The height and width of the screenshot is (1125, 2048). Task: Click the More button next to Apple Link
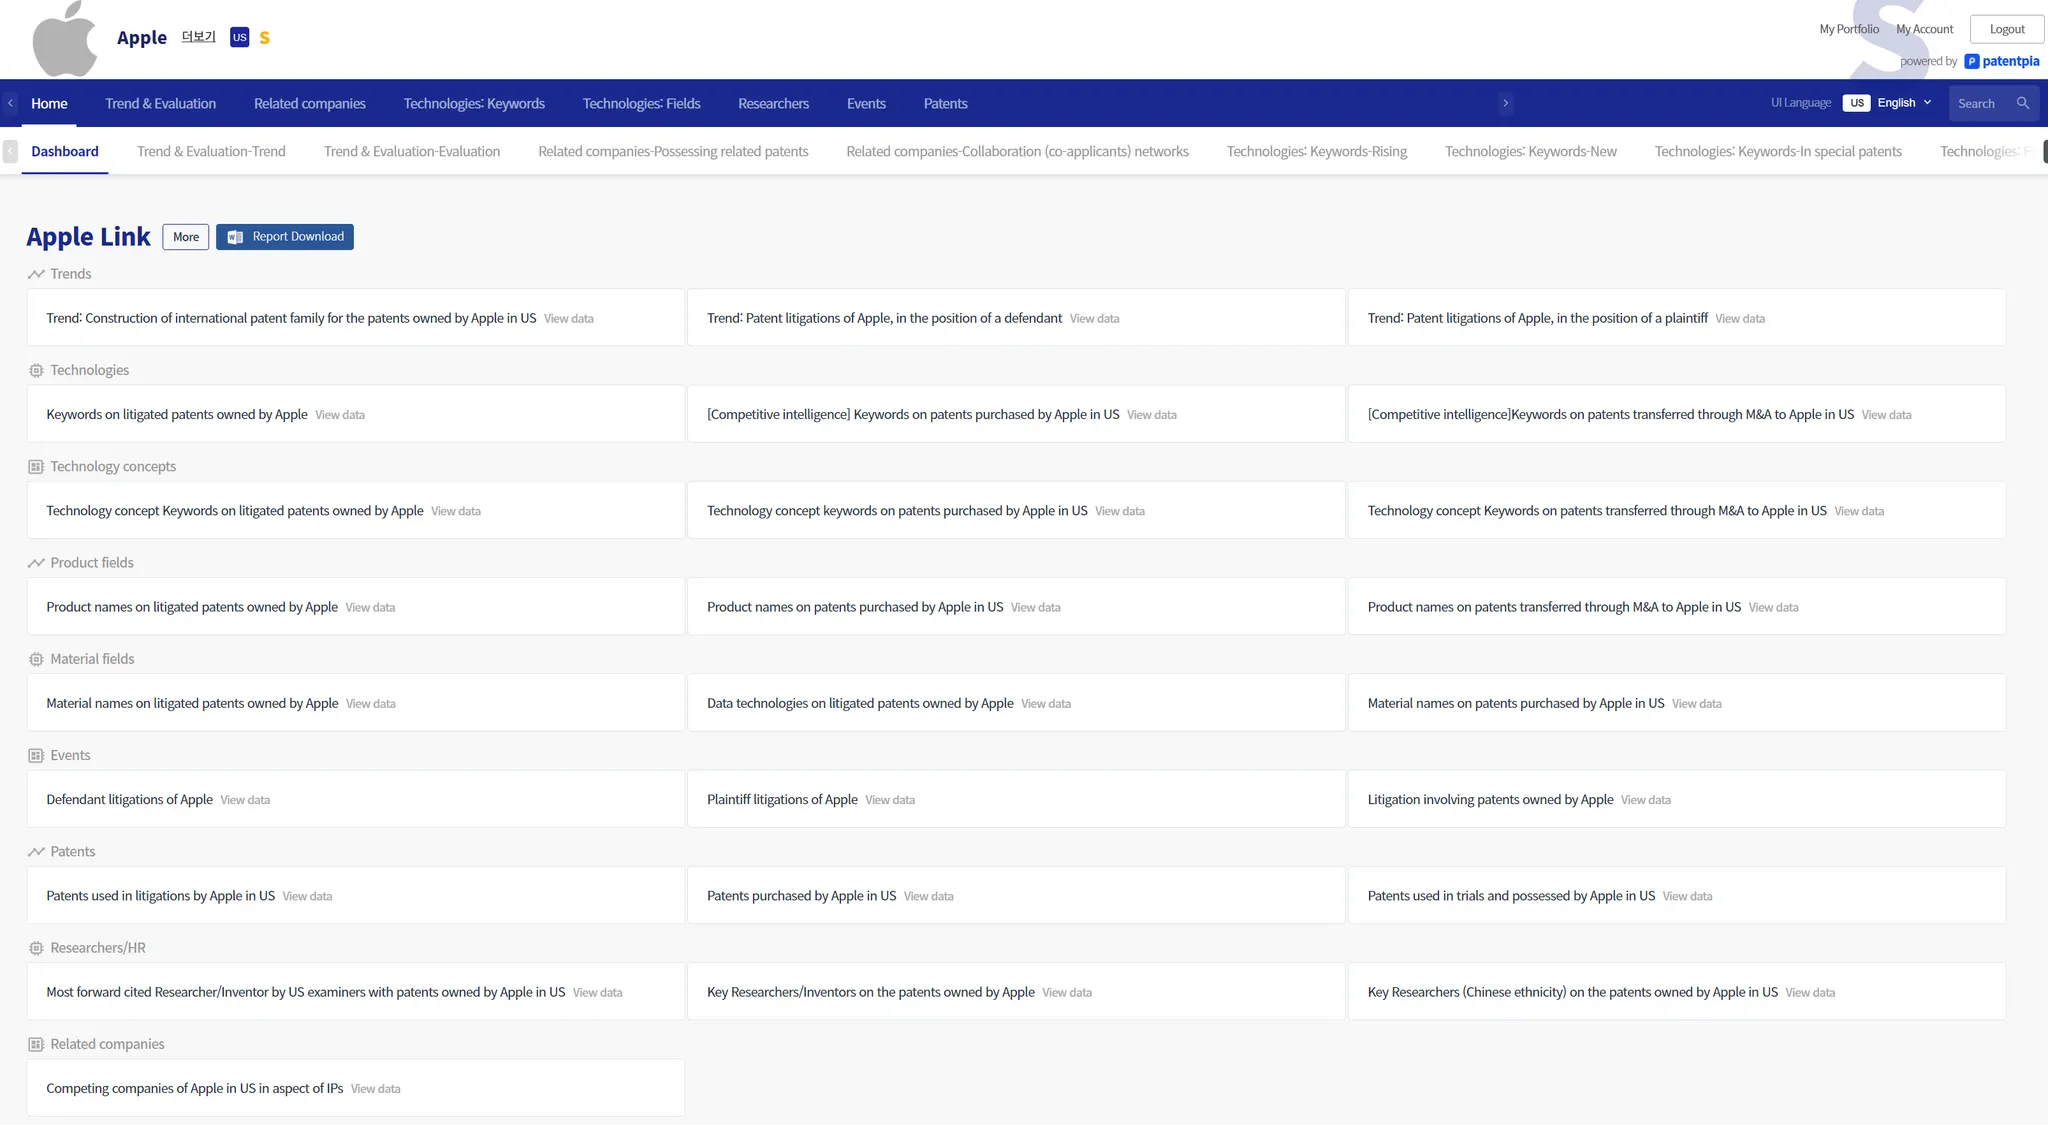[186, 237]
